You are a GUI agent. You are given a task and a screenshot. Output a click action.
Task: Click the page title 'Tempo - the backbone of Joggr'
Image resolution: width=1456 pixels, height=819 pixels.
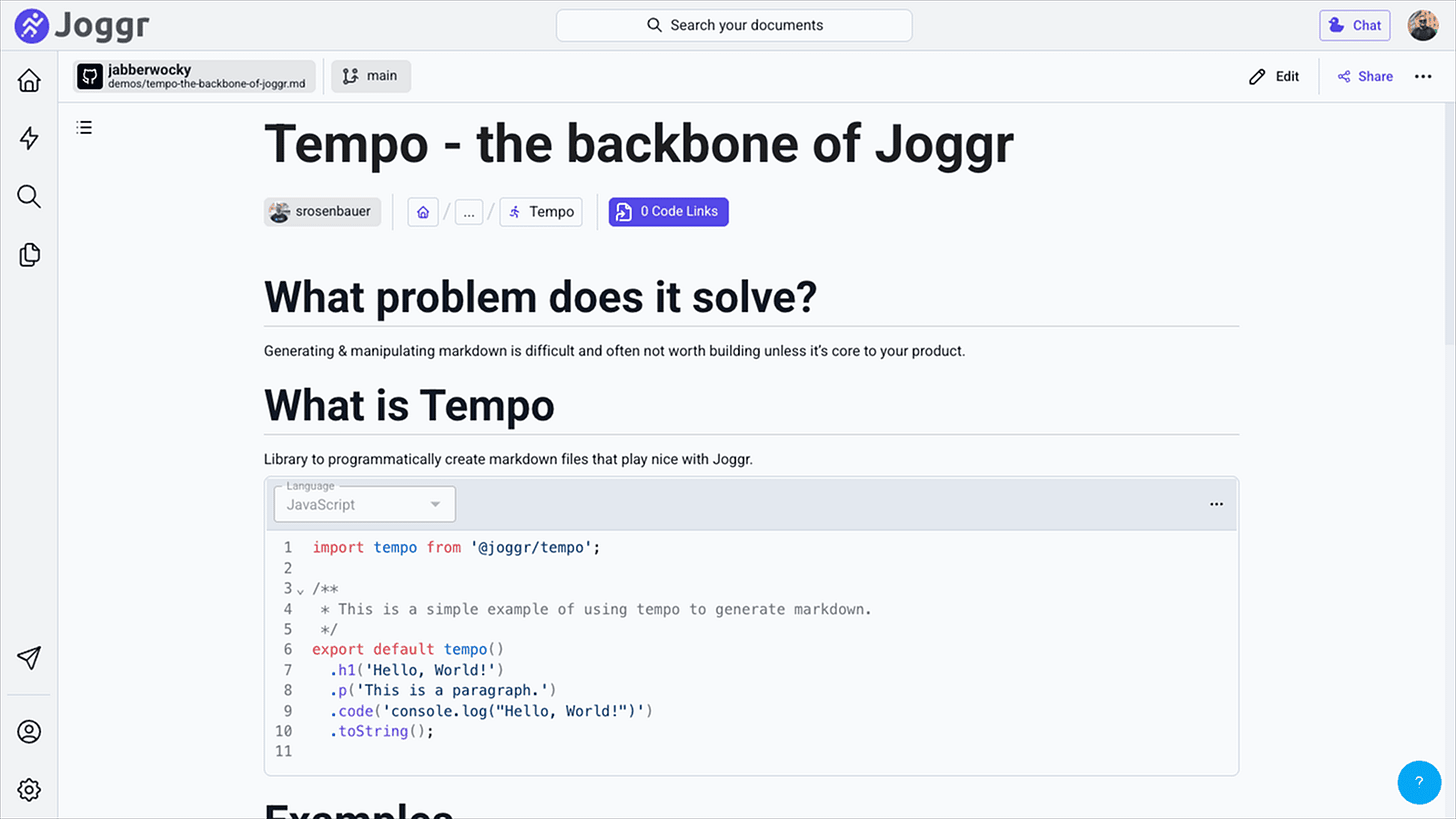(639, 144)
